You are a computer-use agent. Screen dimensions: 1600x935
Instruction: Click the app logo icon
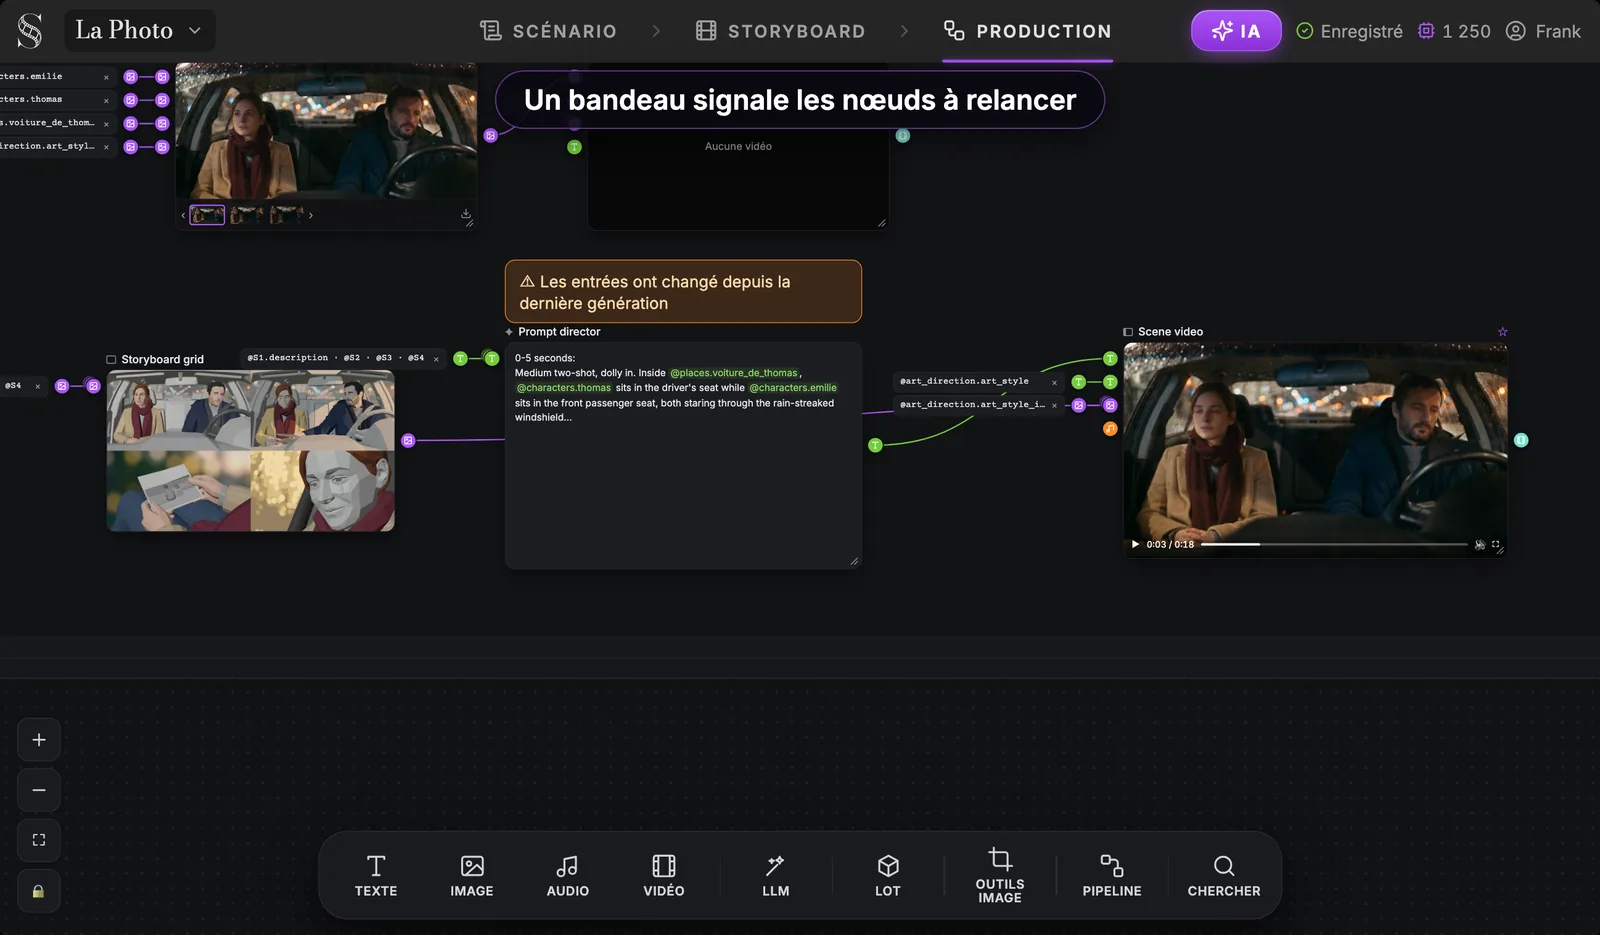click(x=30, y=31)
